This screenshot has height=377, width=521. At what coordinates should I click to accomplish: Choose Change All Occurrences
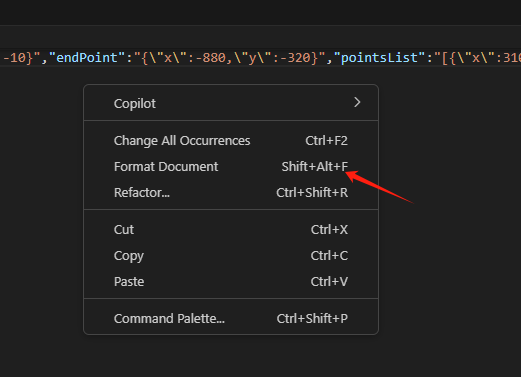coord(231,141)
